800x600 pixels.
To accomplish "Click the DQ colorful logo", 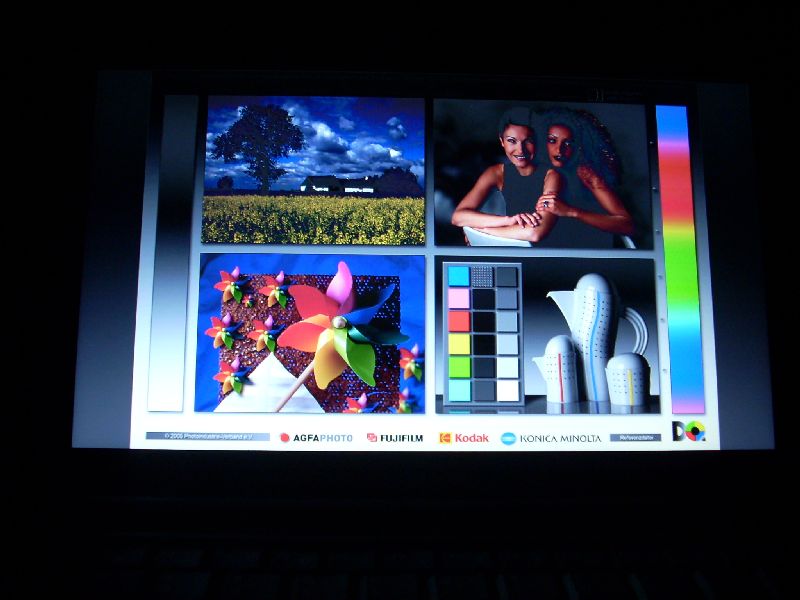I will pyautogui.click(x=689, y=431).
